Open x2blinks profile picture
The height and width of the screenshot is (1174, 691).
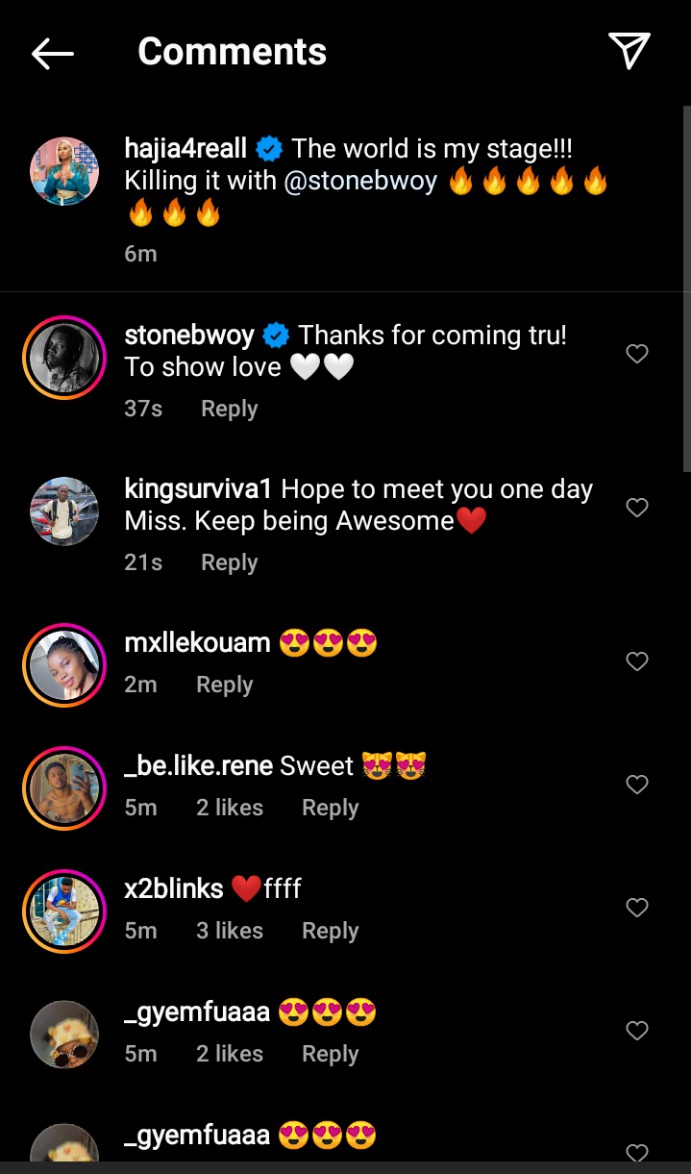point(64,911)
